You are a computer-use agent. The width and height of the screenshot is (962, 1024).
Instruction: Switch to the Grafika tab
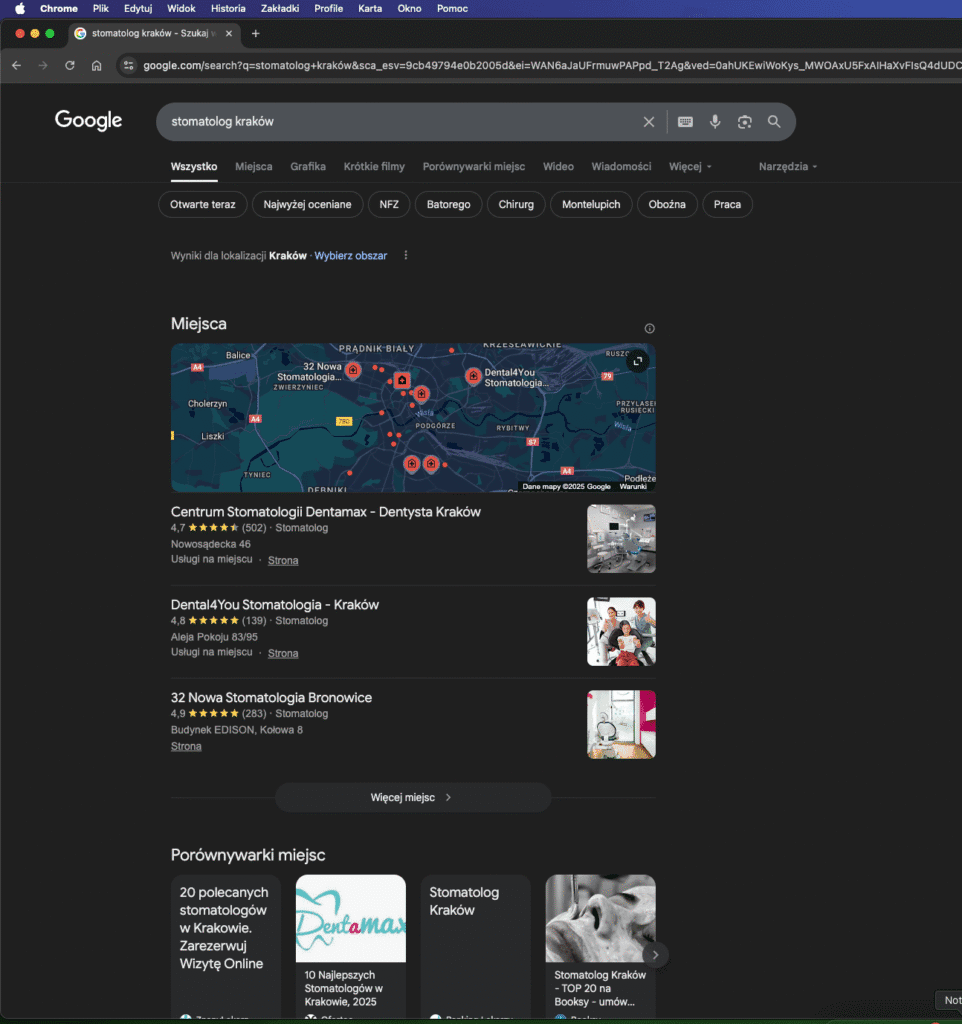point(308,167)
